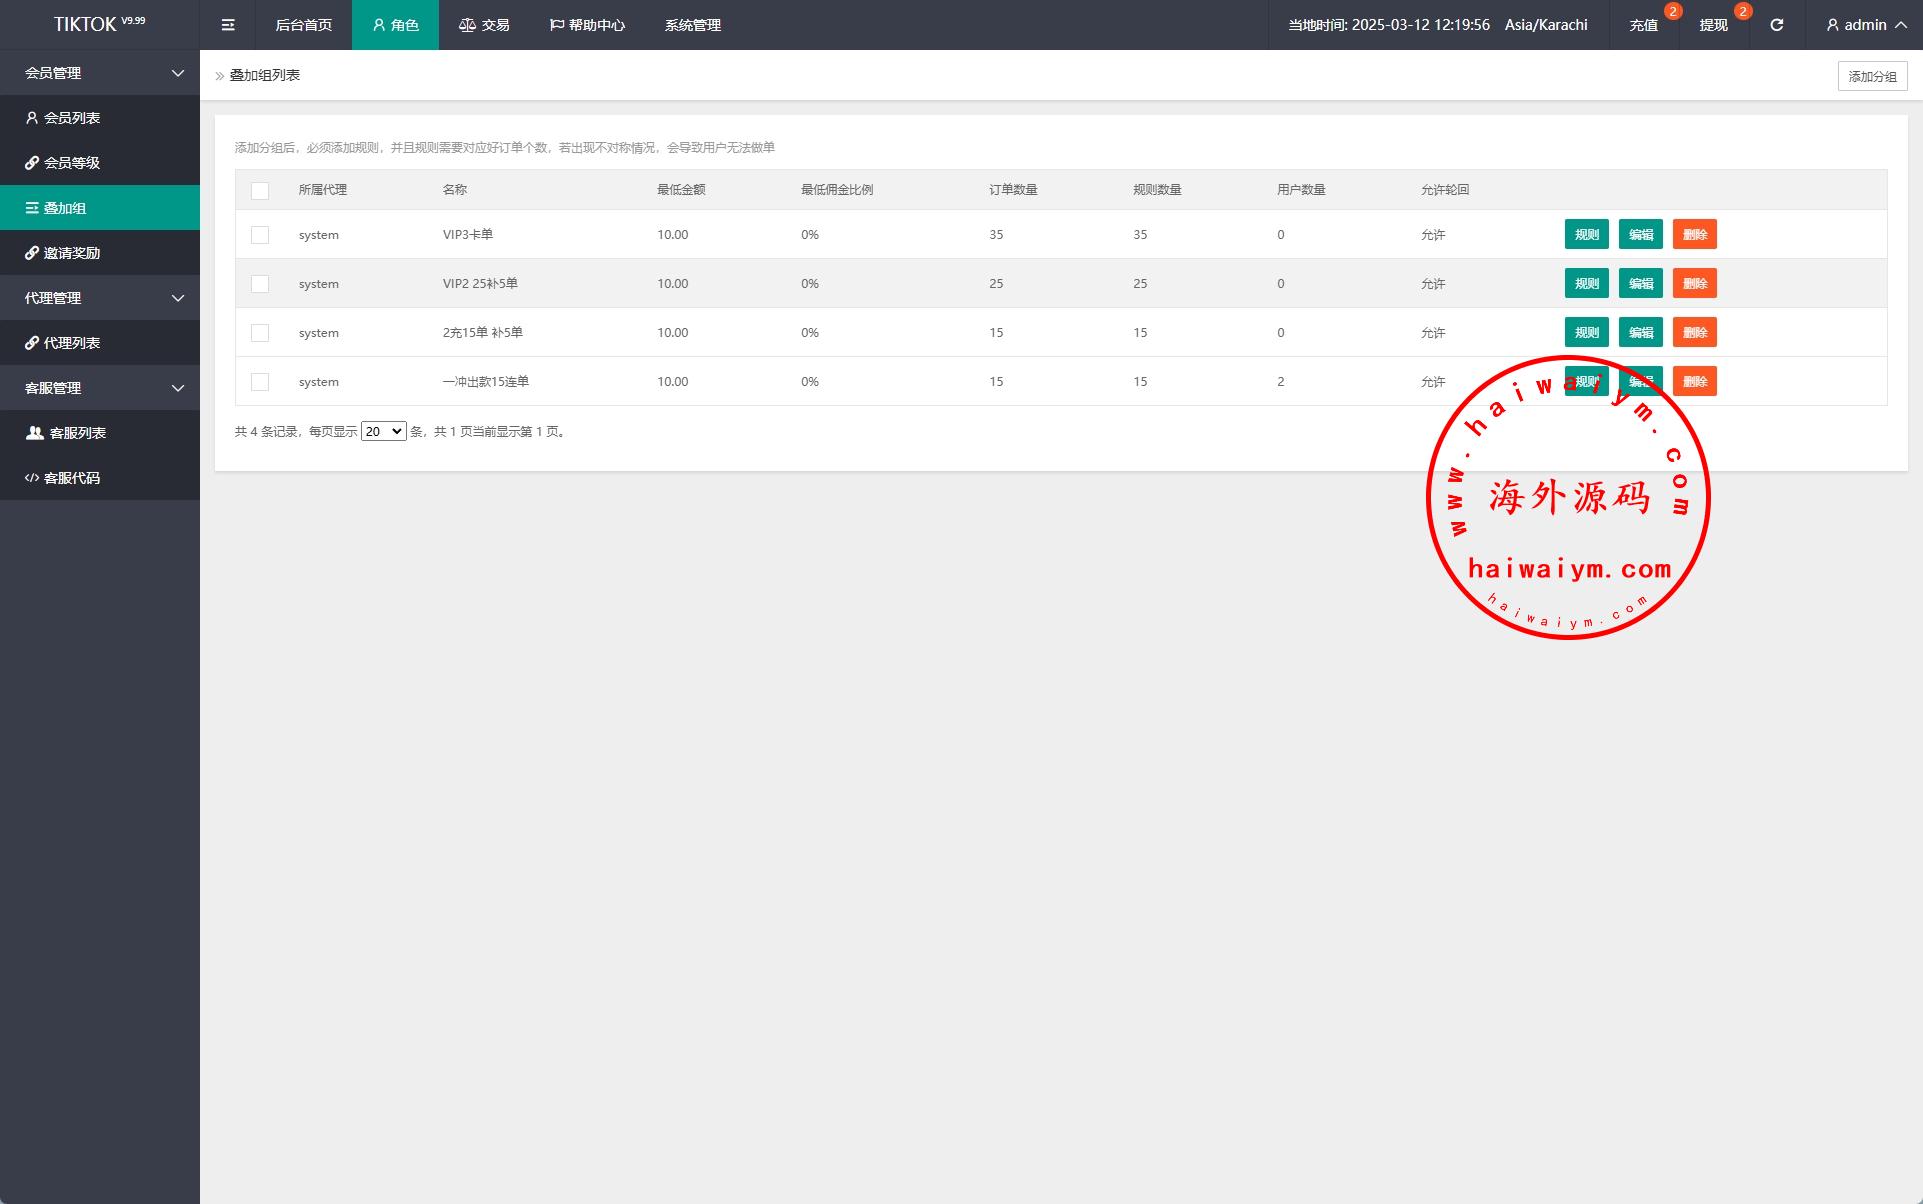1923x1204 pixels.
Task: Open 会员等级 member level sidebar item
Action: (x=72, y=163)
